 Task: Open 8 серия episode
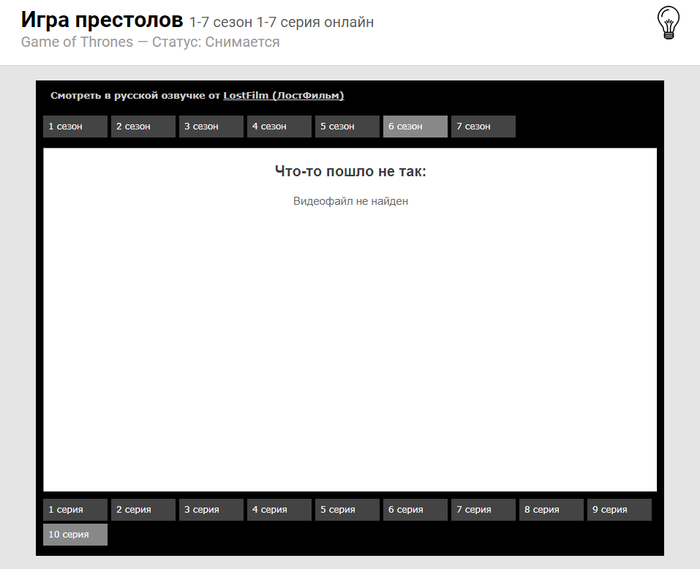(551, 510)
